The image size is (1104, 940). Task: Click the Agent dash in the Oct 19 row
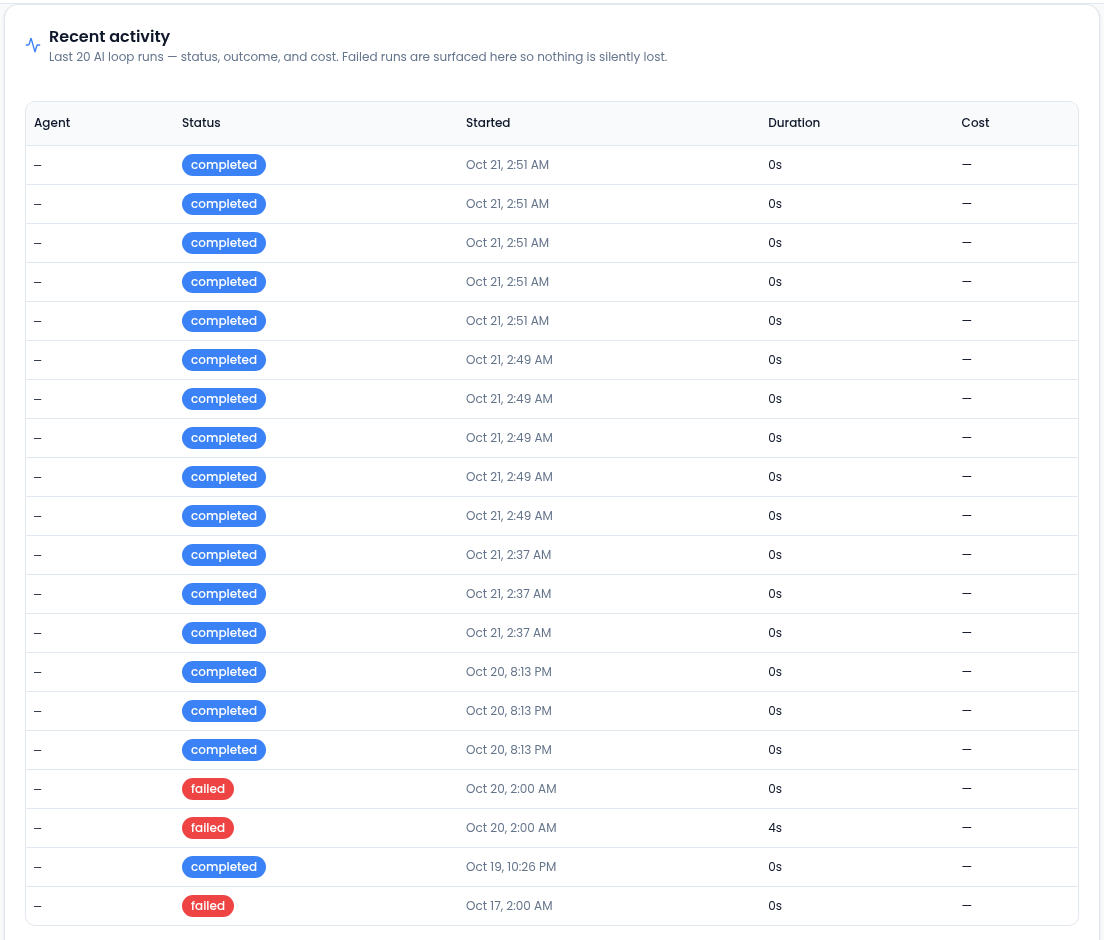[38, 867]
